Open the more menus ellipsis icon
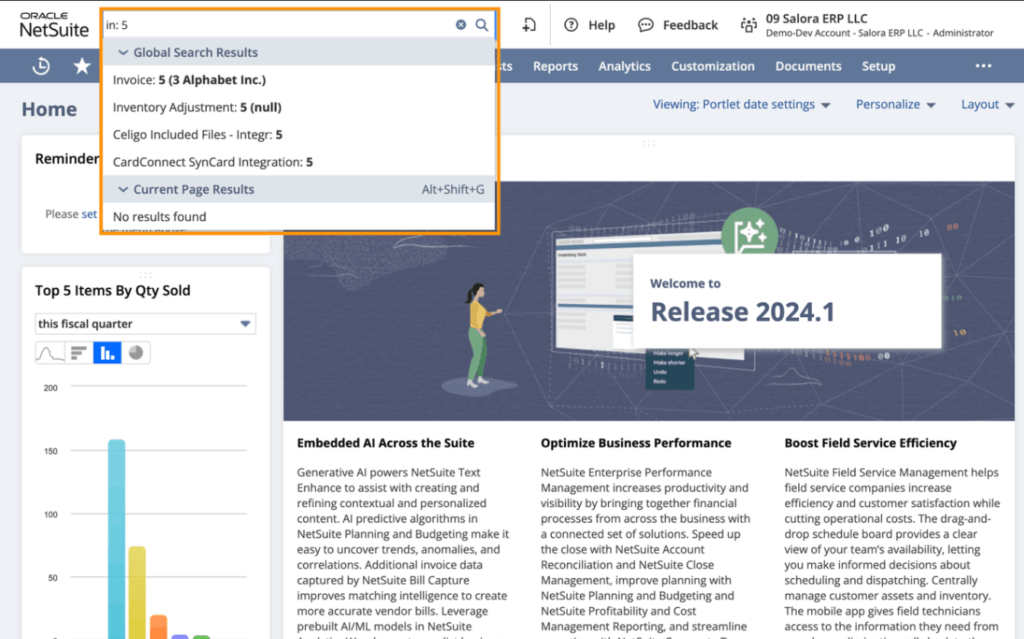This screenshot has height=639, width=1024. [x=983, y=66]
